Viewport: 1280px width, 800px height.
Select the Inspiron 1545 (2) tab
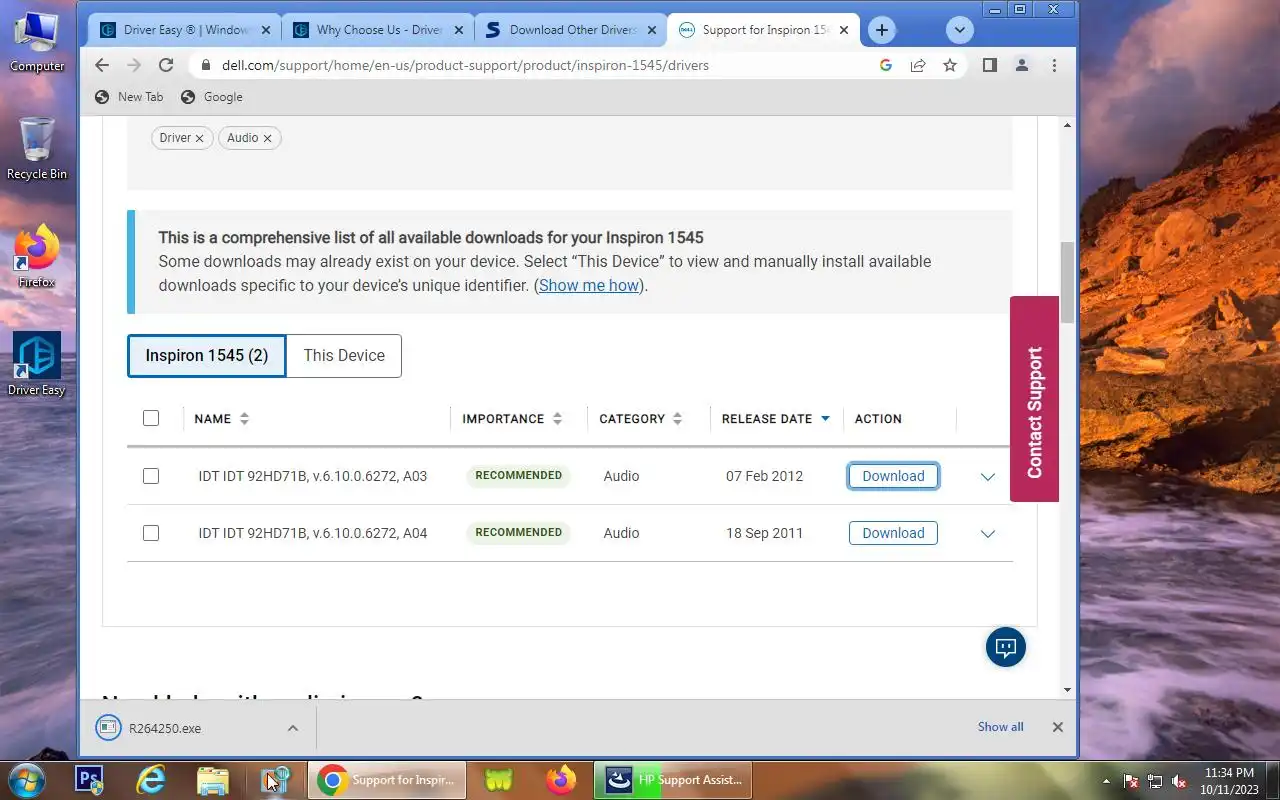(207, 356)
